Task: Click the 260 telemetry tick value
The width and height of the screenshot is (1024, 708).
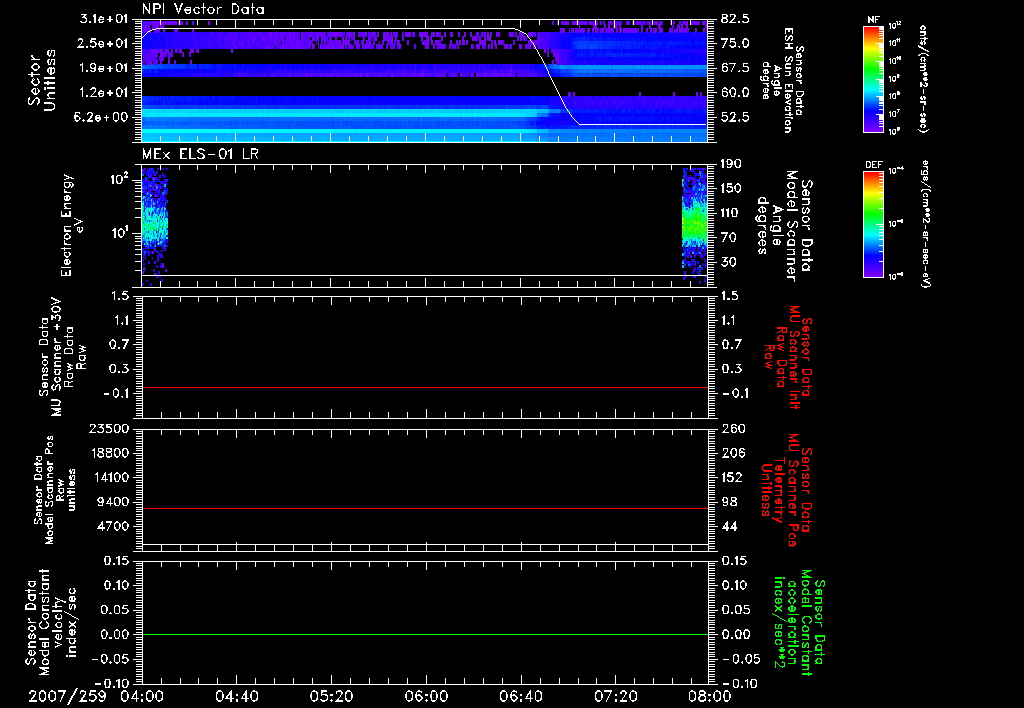Action: 732,429
